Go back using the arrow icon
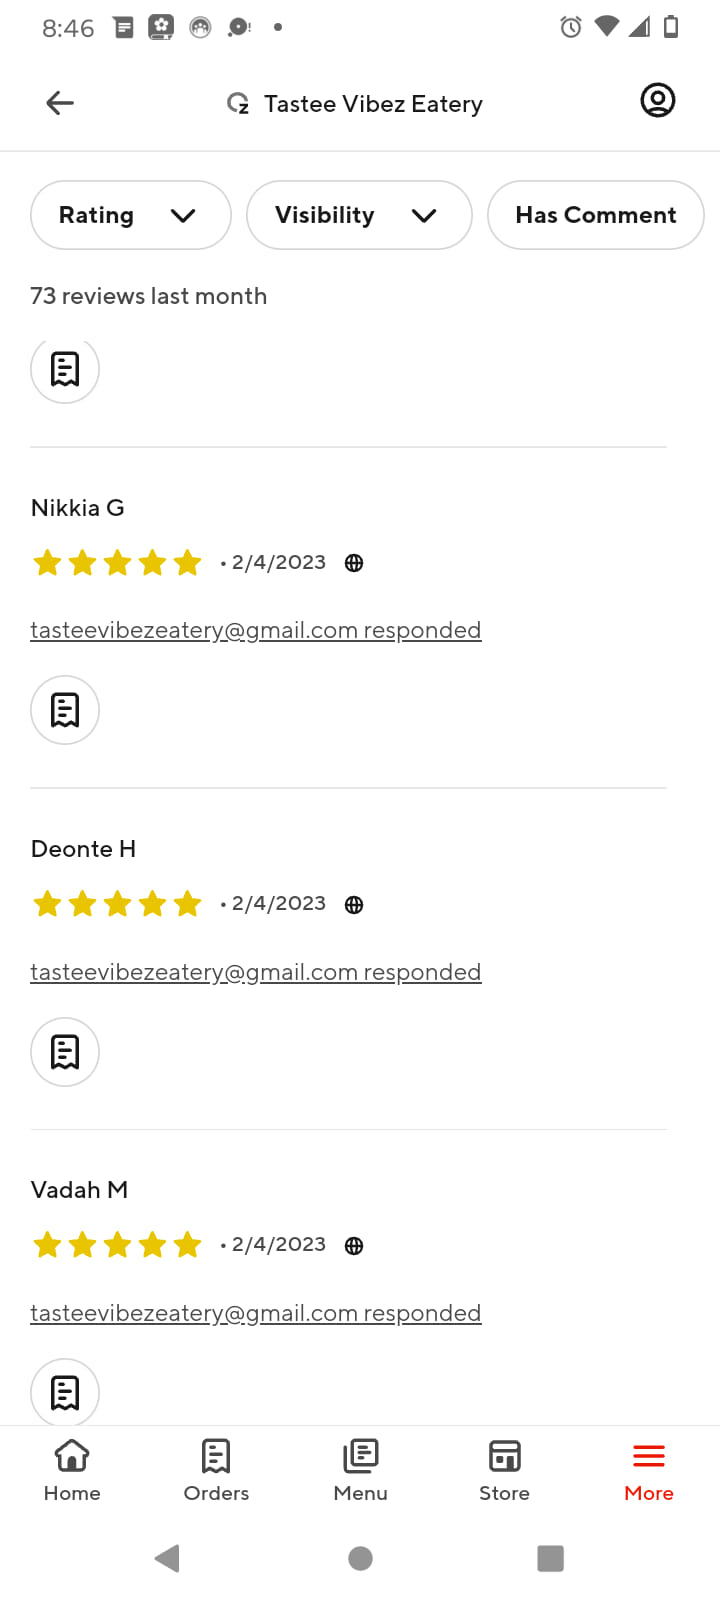720x1600 pixels. tap(60, 103)
